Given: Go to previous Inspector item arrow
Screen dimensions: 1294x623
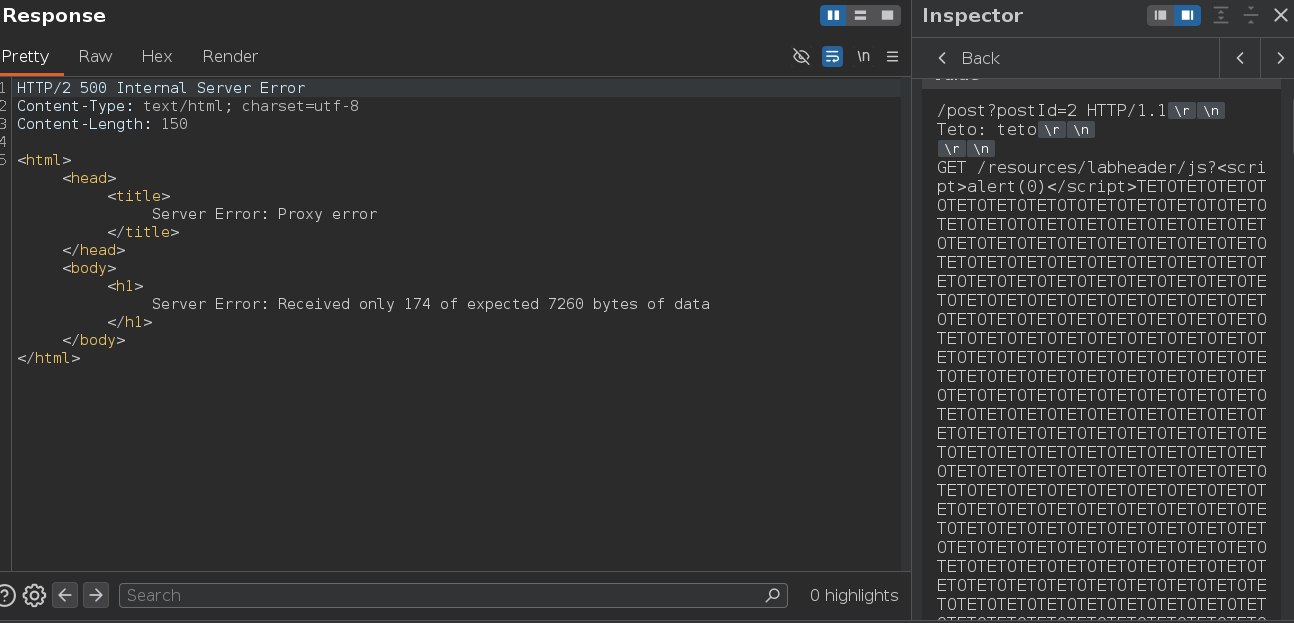Looking at the screenshot, I should (x=1240, y=58).
